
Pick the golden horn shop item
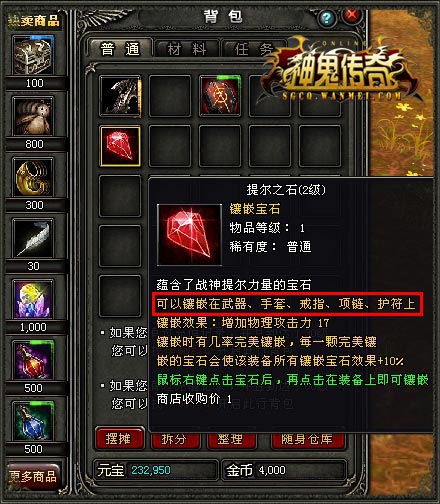click(33, 177)
